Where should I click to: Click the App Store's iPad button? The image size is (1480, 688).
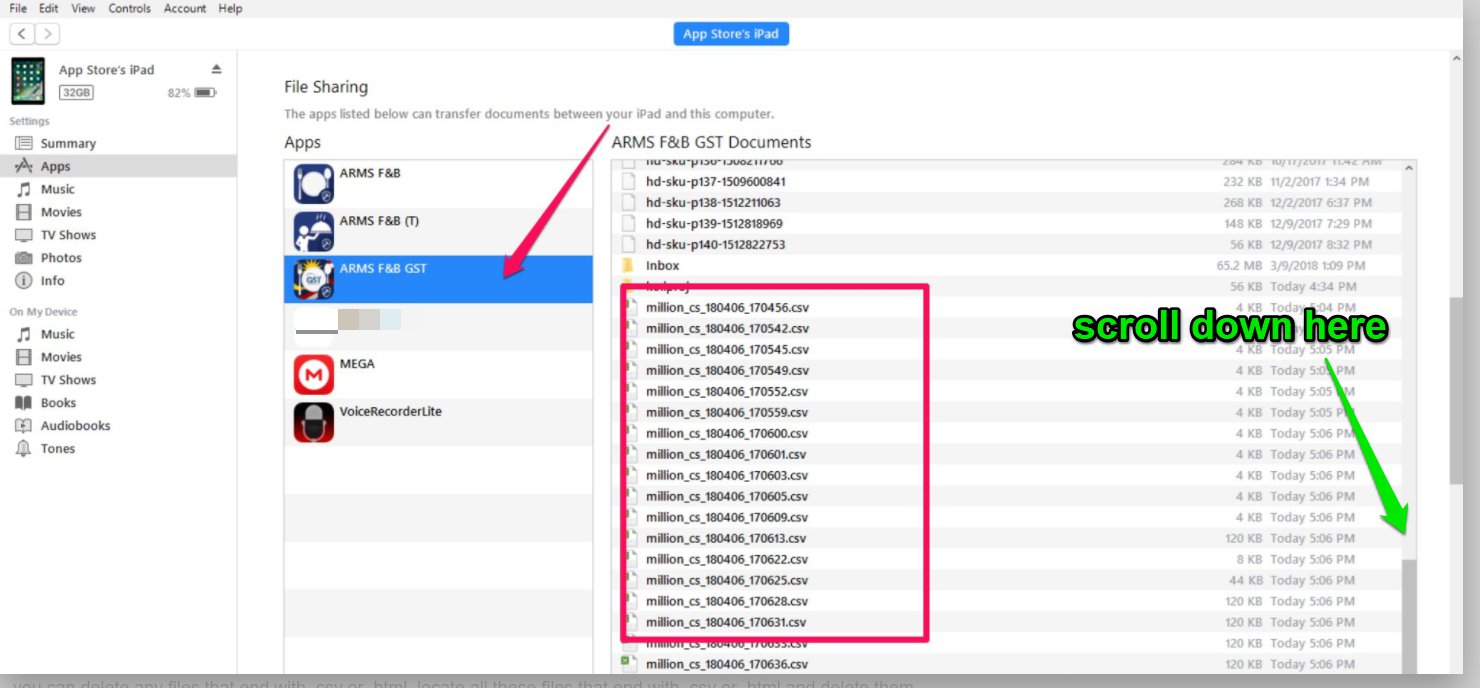click(x=731, y=34)
